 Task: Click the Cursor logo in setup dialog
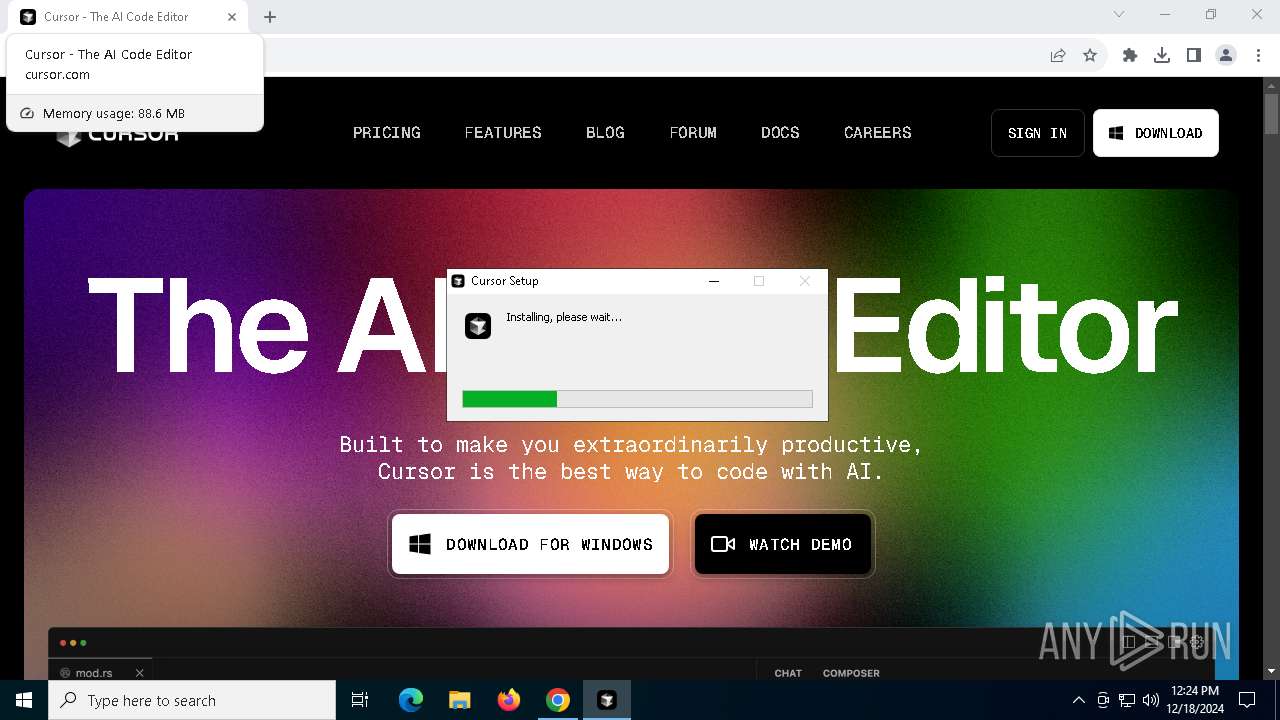478,326
